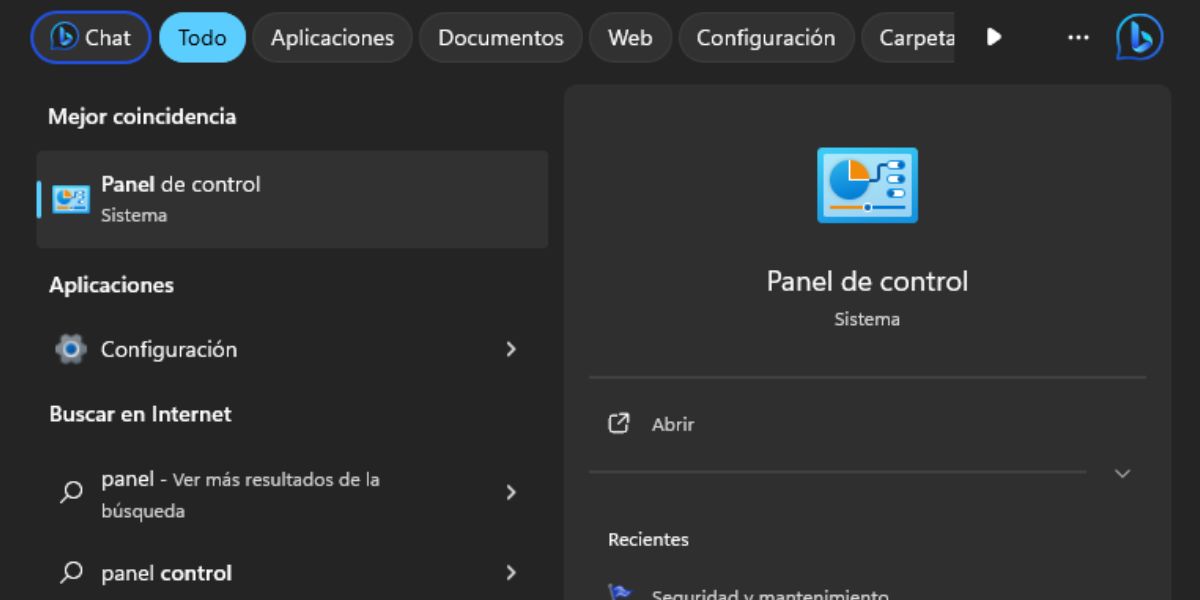Expand Configuración result chevron
Screen dimensions: 1200x600
(511, 349)
